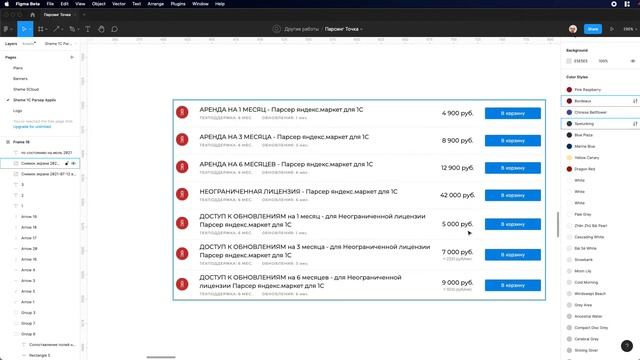The width and height of the screenshot is (640, 360).
Task: Select the Logo page
Action: tap(18, 111)
